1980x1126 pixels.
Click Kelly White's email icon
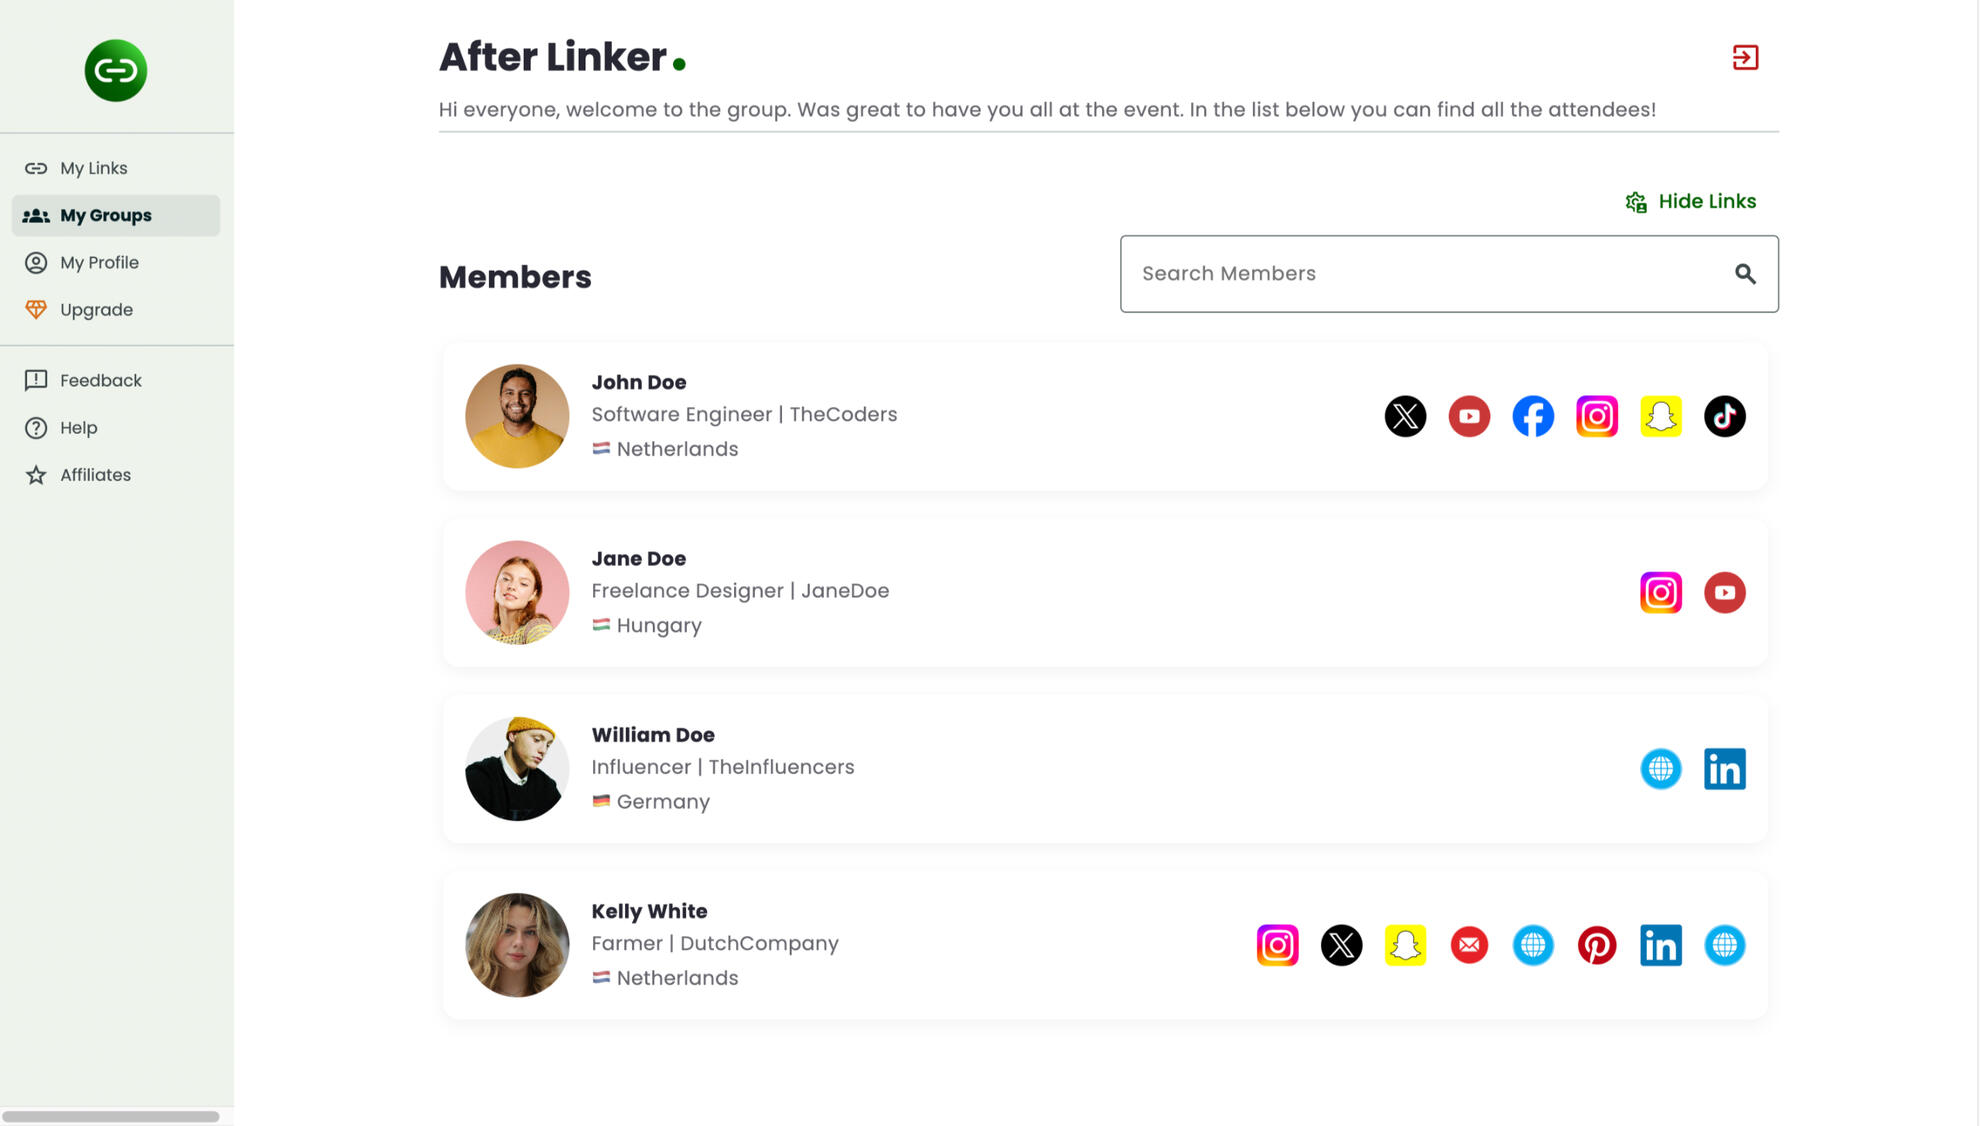(1468, 945)
